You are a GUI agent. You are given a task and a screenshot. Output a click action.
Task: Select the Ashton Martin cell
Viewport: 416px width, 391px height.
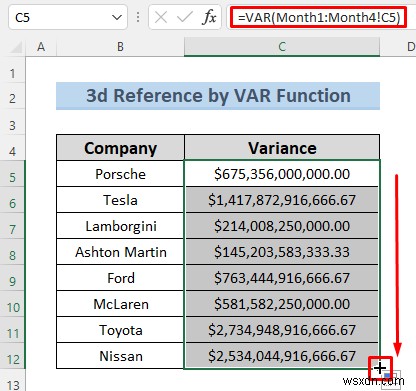[x=120, y=252]
